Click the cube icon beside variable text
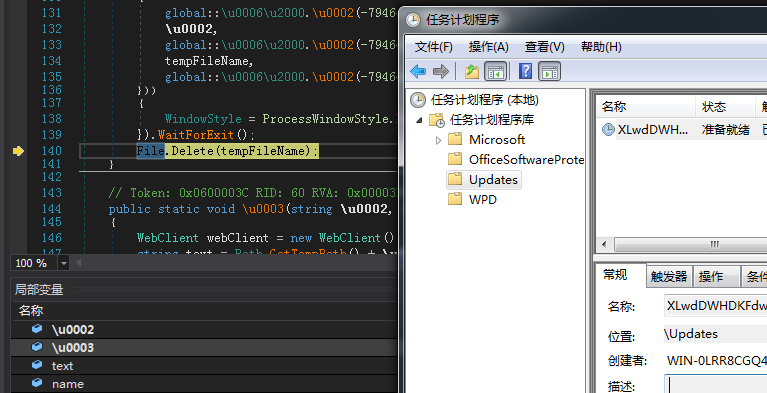The width and height of the screenshot is (767, 393). 37,365
